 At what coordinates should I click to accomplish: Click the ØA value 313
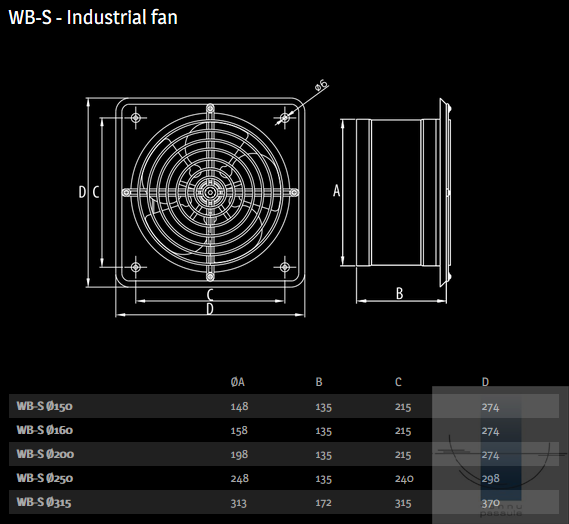click(238, 503)
